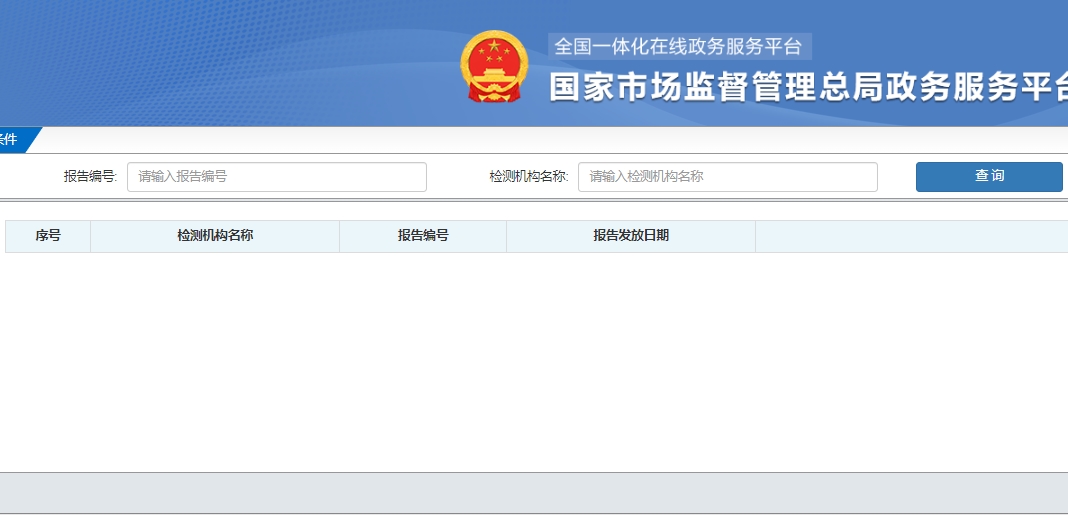Click the 报告编号 table column header

(x=423, y=236)
